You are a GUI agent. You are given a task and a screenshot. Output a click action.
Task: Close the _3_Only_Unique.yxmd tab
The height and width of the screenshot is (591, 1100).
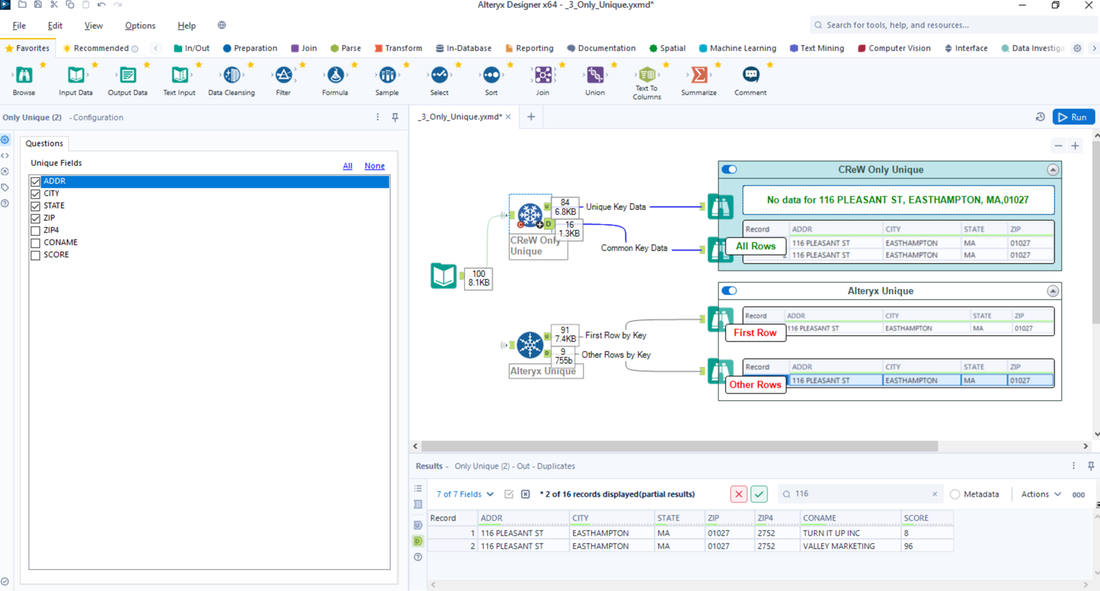tap(509, 117)
